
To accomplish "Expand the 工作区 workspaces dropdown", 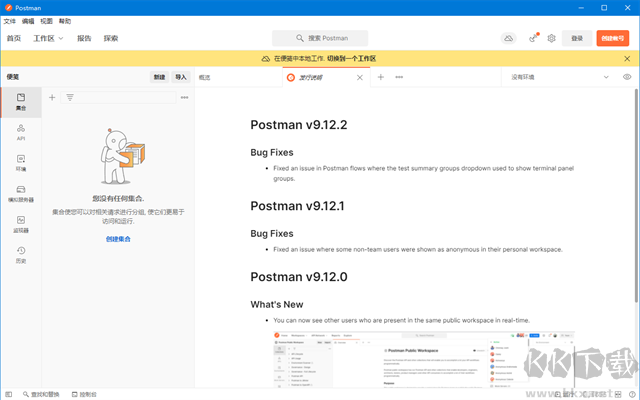I will tap(48, 38).
